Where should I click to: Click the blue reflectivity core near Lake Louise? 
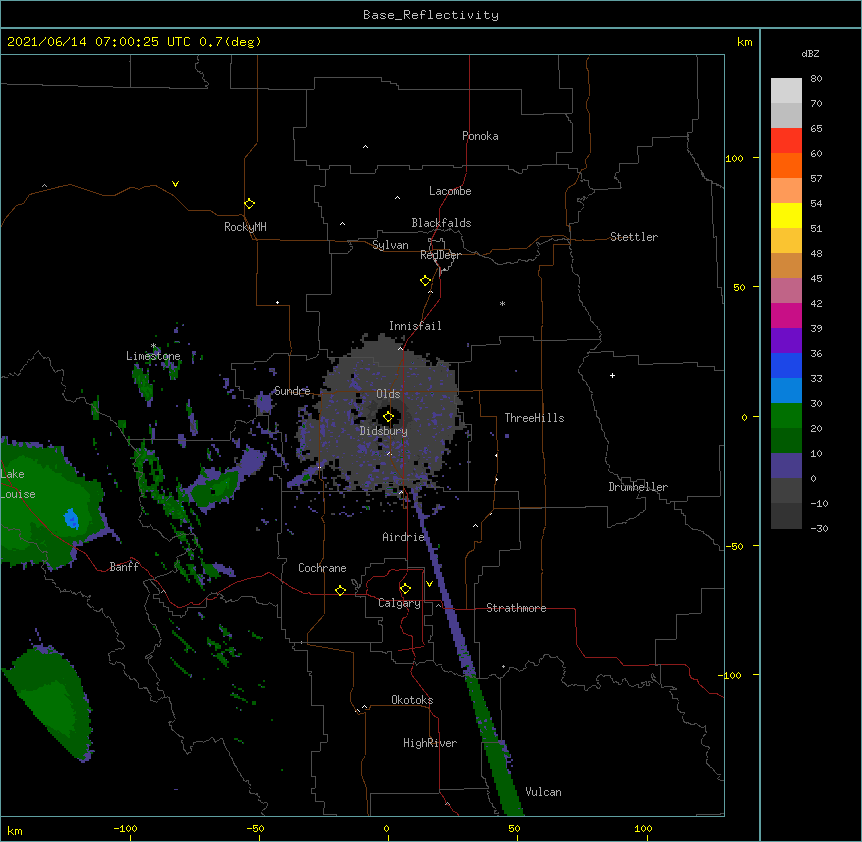click(x=71, y=518)
